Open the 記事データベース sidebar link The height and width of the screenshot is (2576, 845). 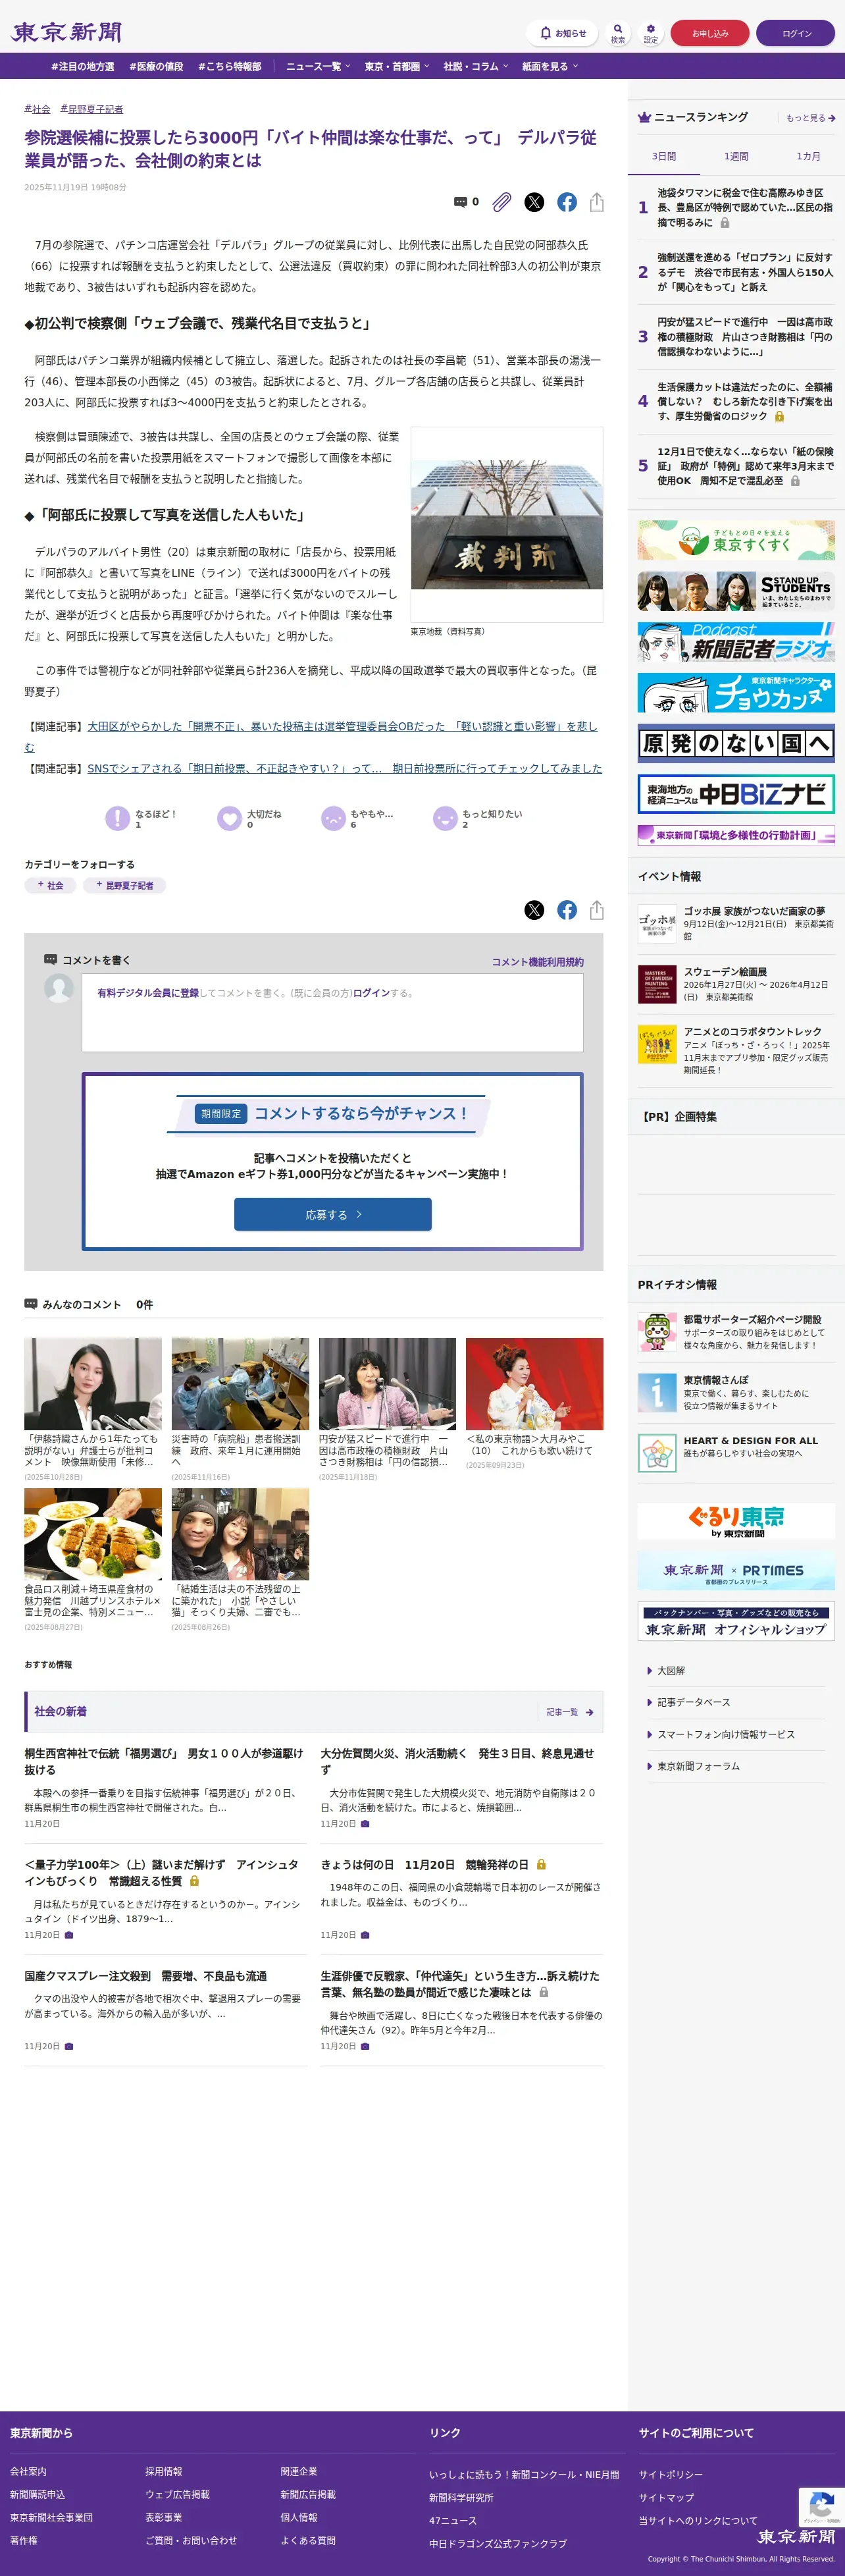[693, 1702]
